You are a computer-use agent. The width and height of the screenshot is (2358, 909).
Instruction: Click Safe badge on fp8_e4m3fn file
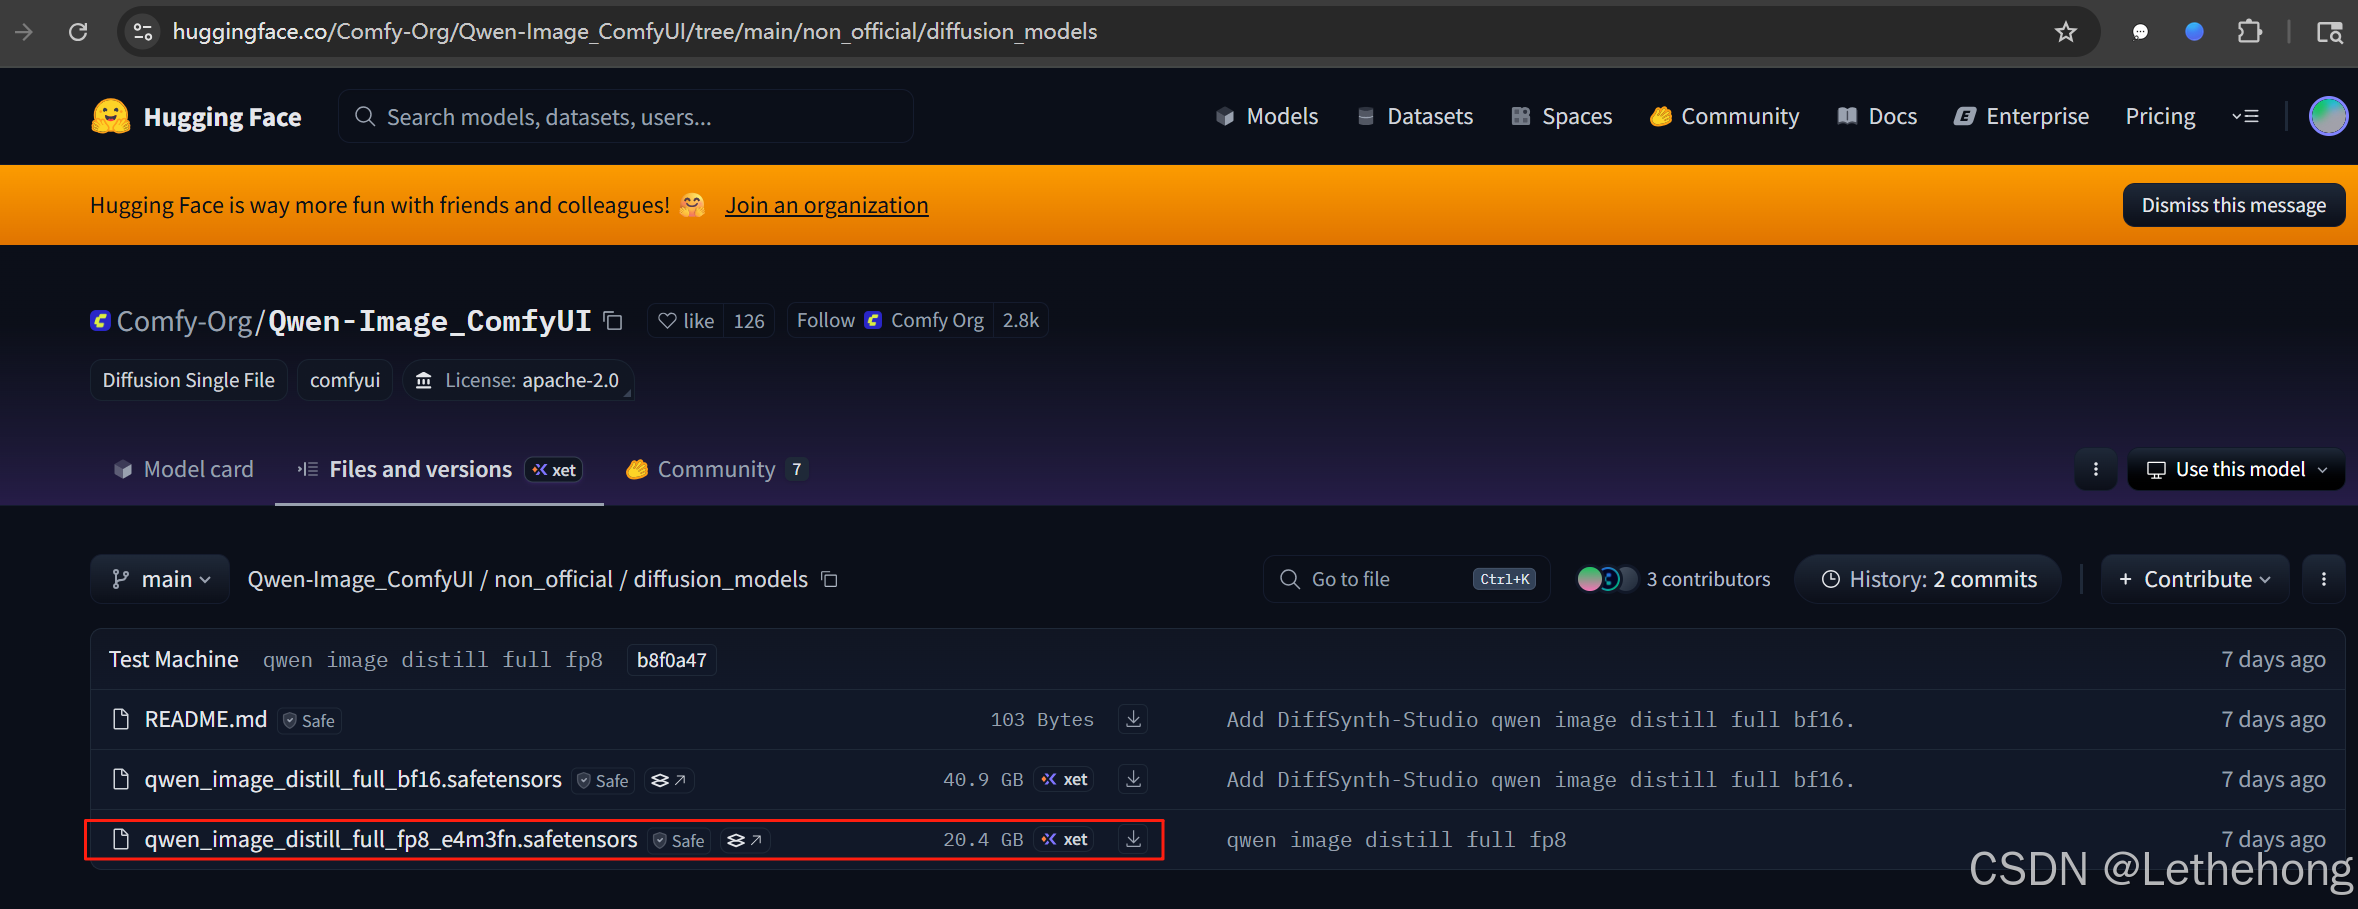(x=679, y=840)
